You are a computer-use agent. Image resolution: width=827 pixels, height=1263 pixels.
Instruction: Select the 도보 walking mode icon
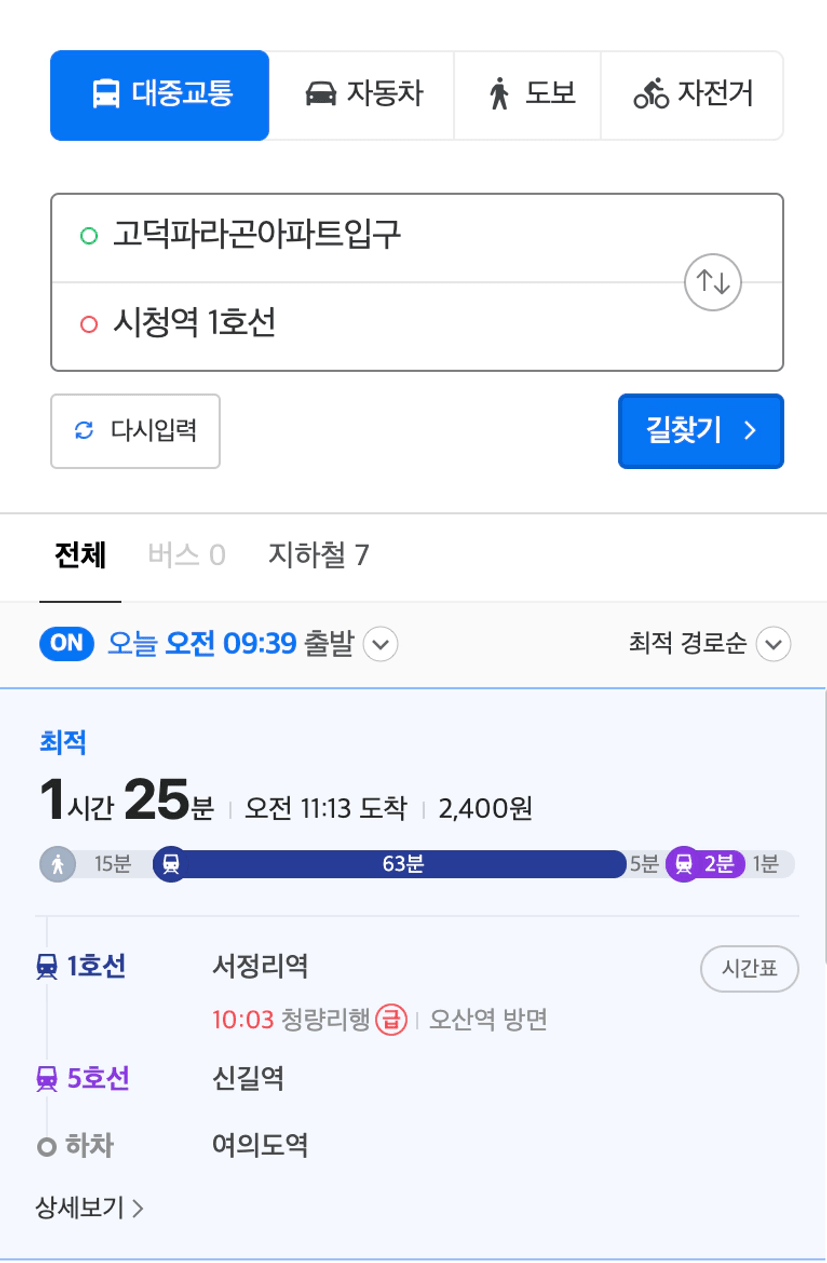(500, 95)
